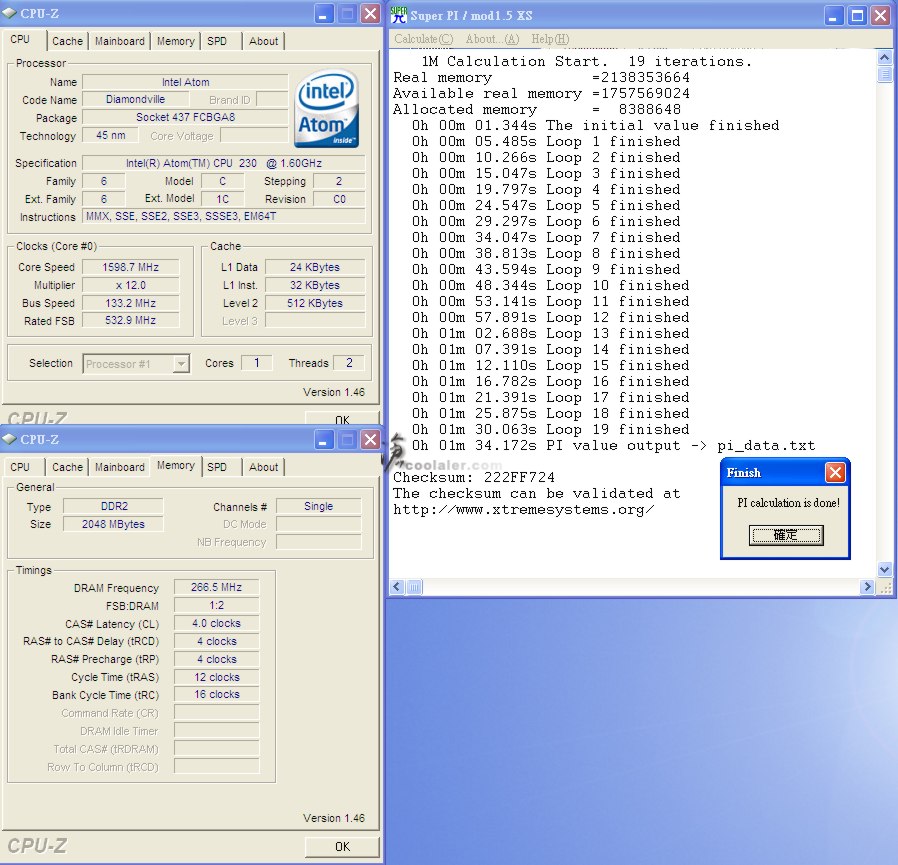
Task: Minimize the top CPU-Z window
Action: click(x=324, y=14)
